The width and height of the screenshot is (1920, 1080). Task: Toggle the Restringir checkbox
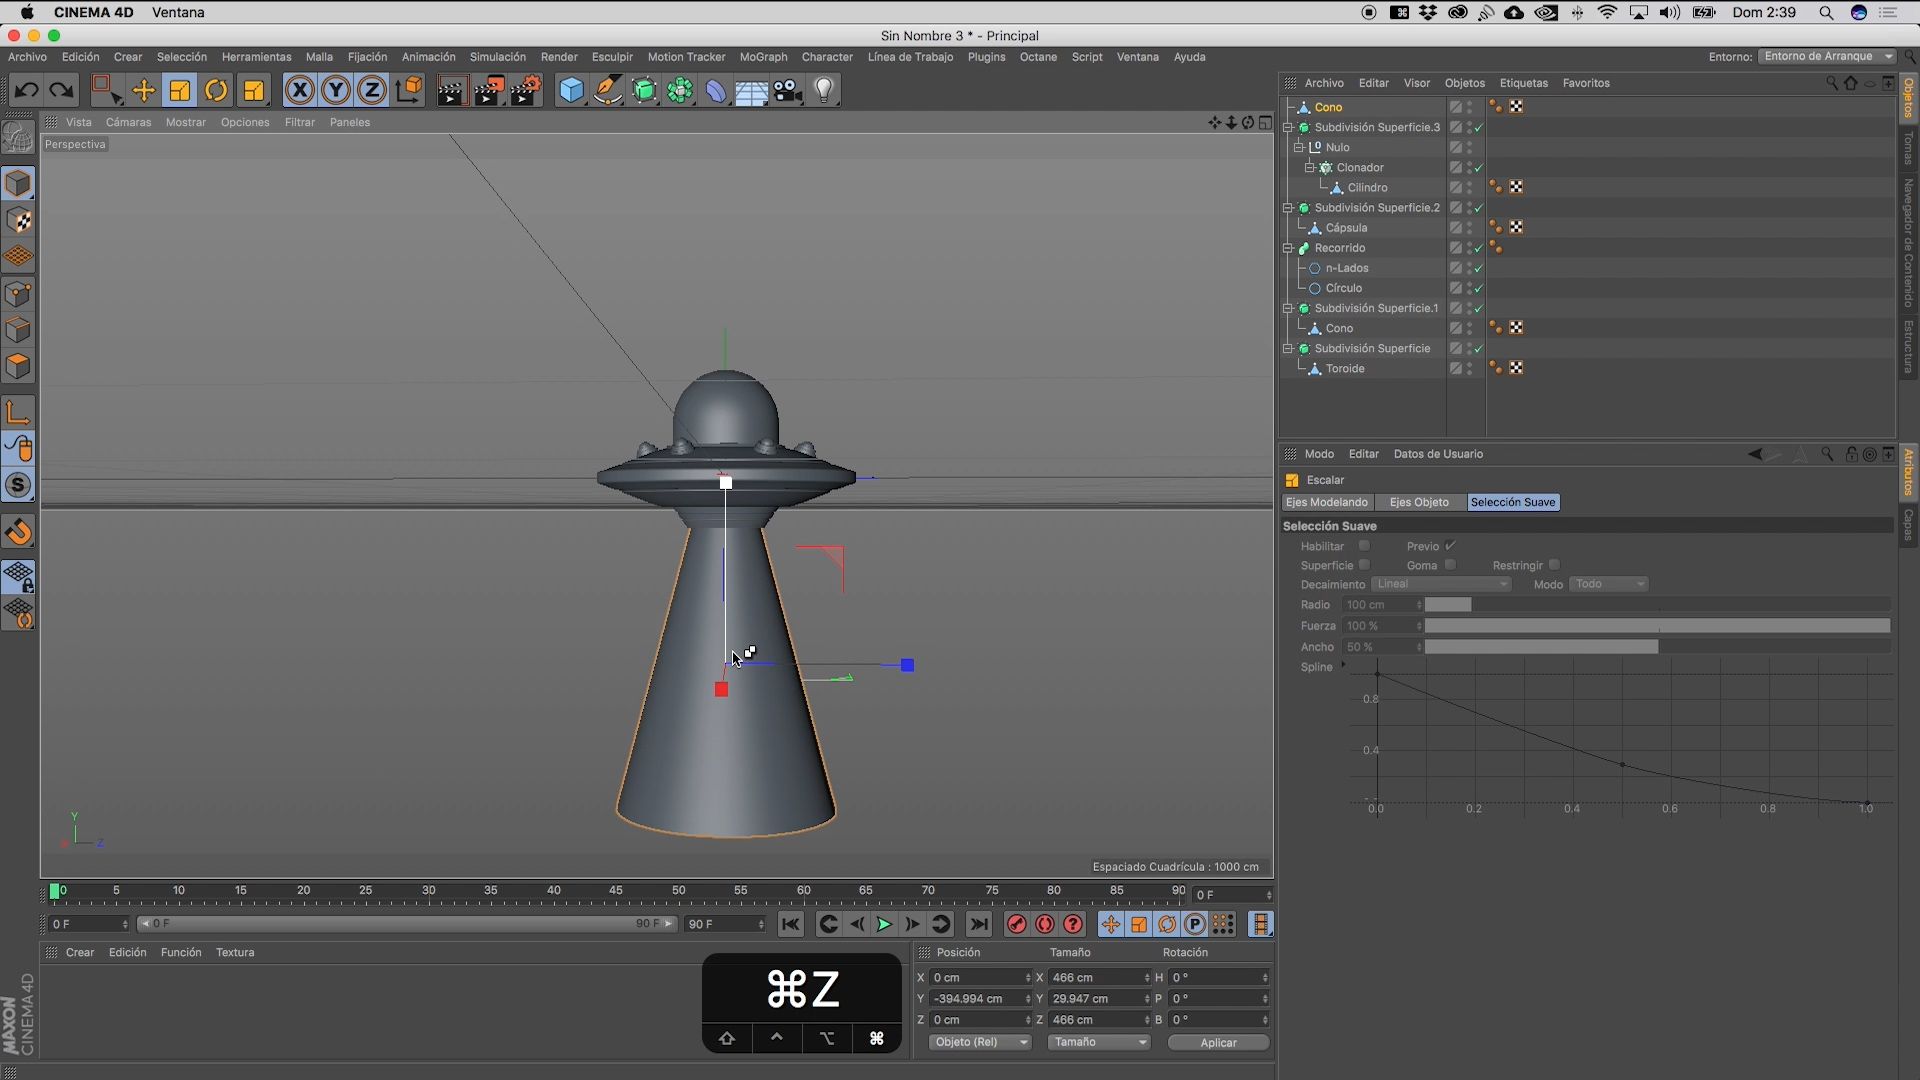(x=1554, y=565)
